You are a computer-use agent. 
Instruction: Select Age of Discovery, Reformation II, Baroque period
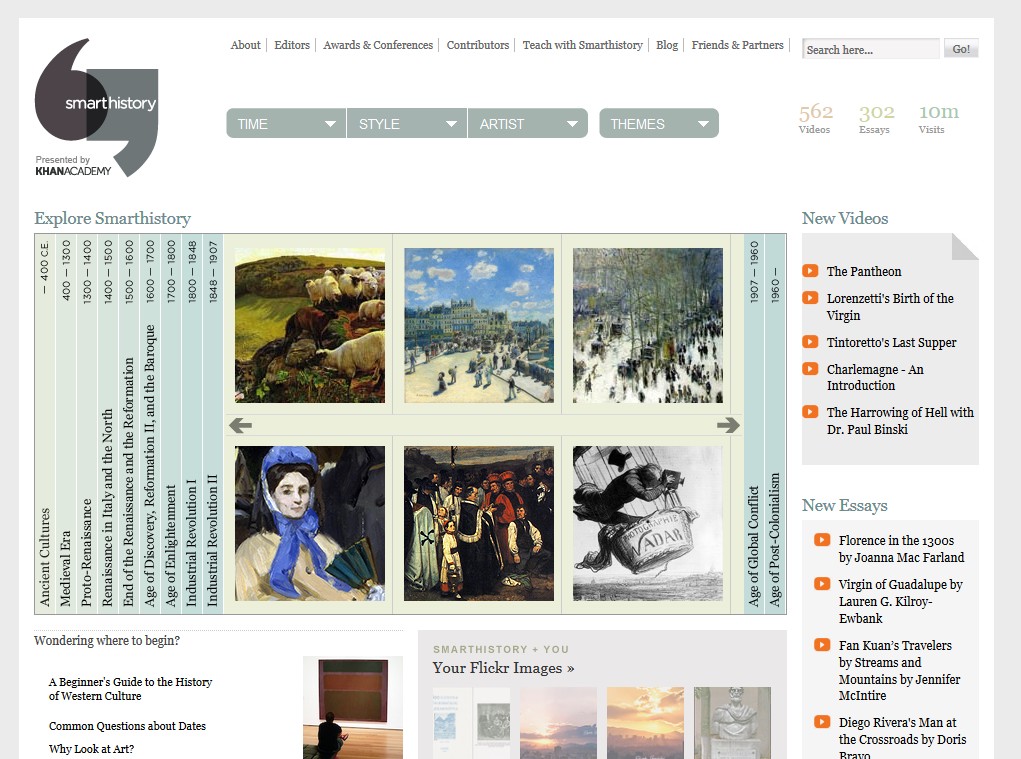[150, 423]
